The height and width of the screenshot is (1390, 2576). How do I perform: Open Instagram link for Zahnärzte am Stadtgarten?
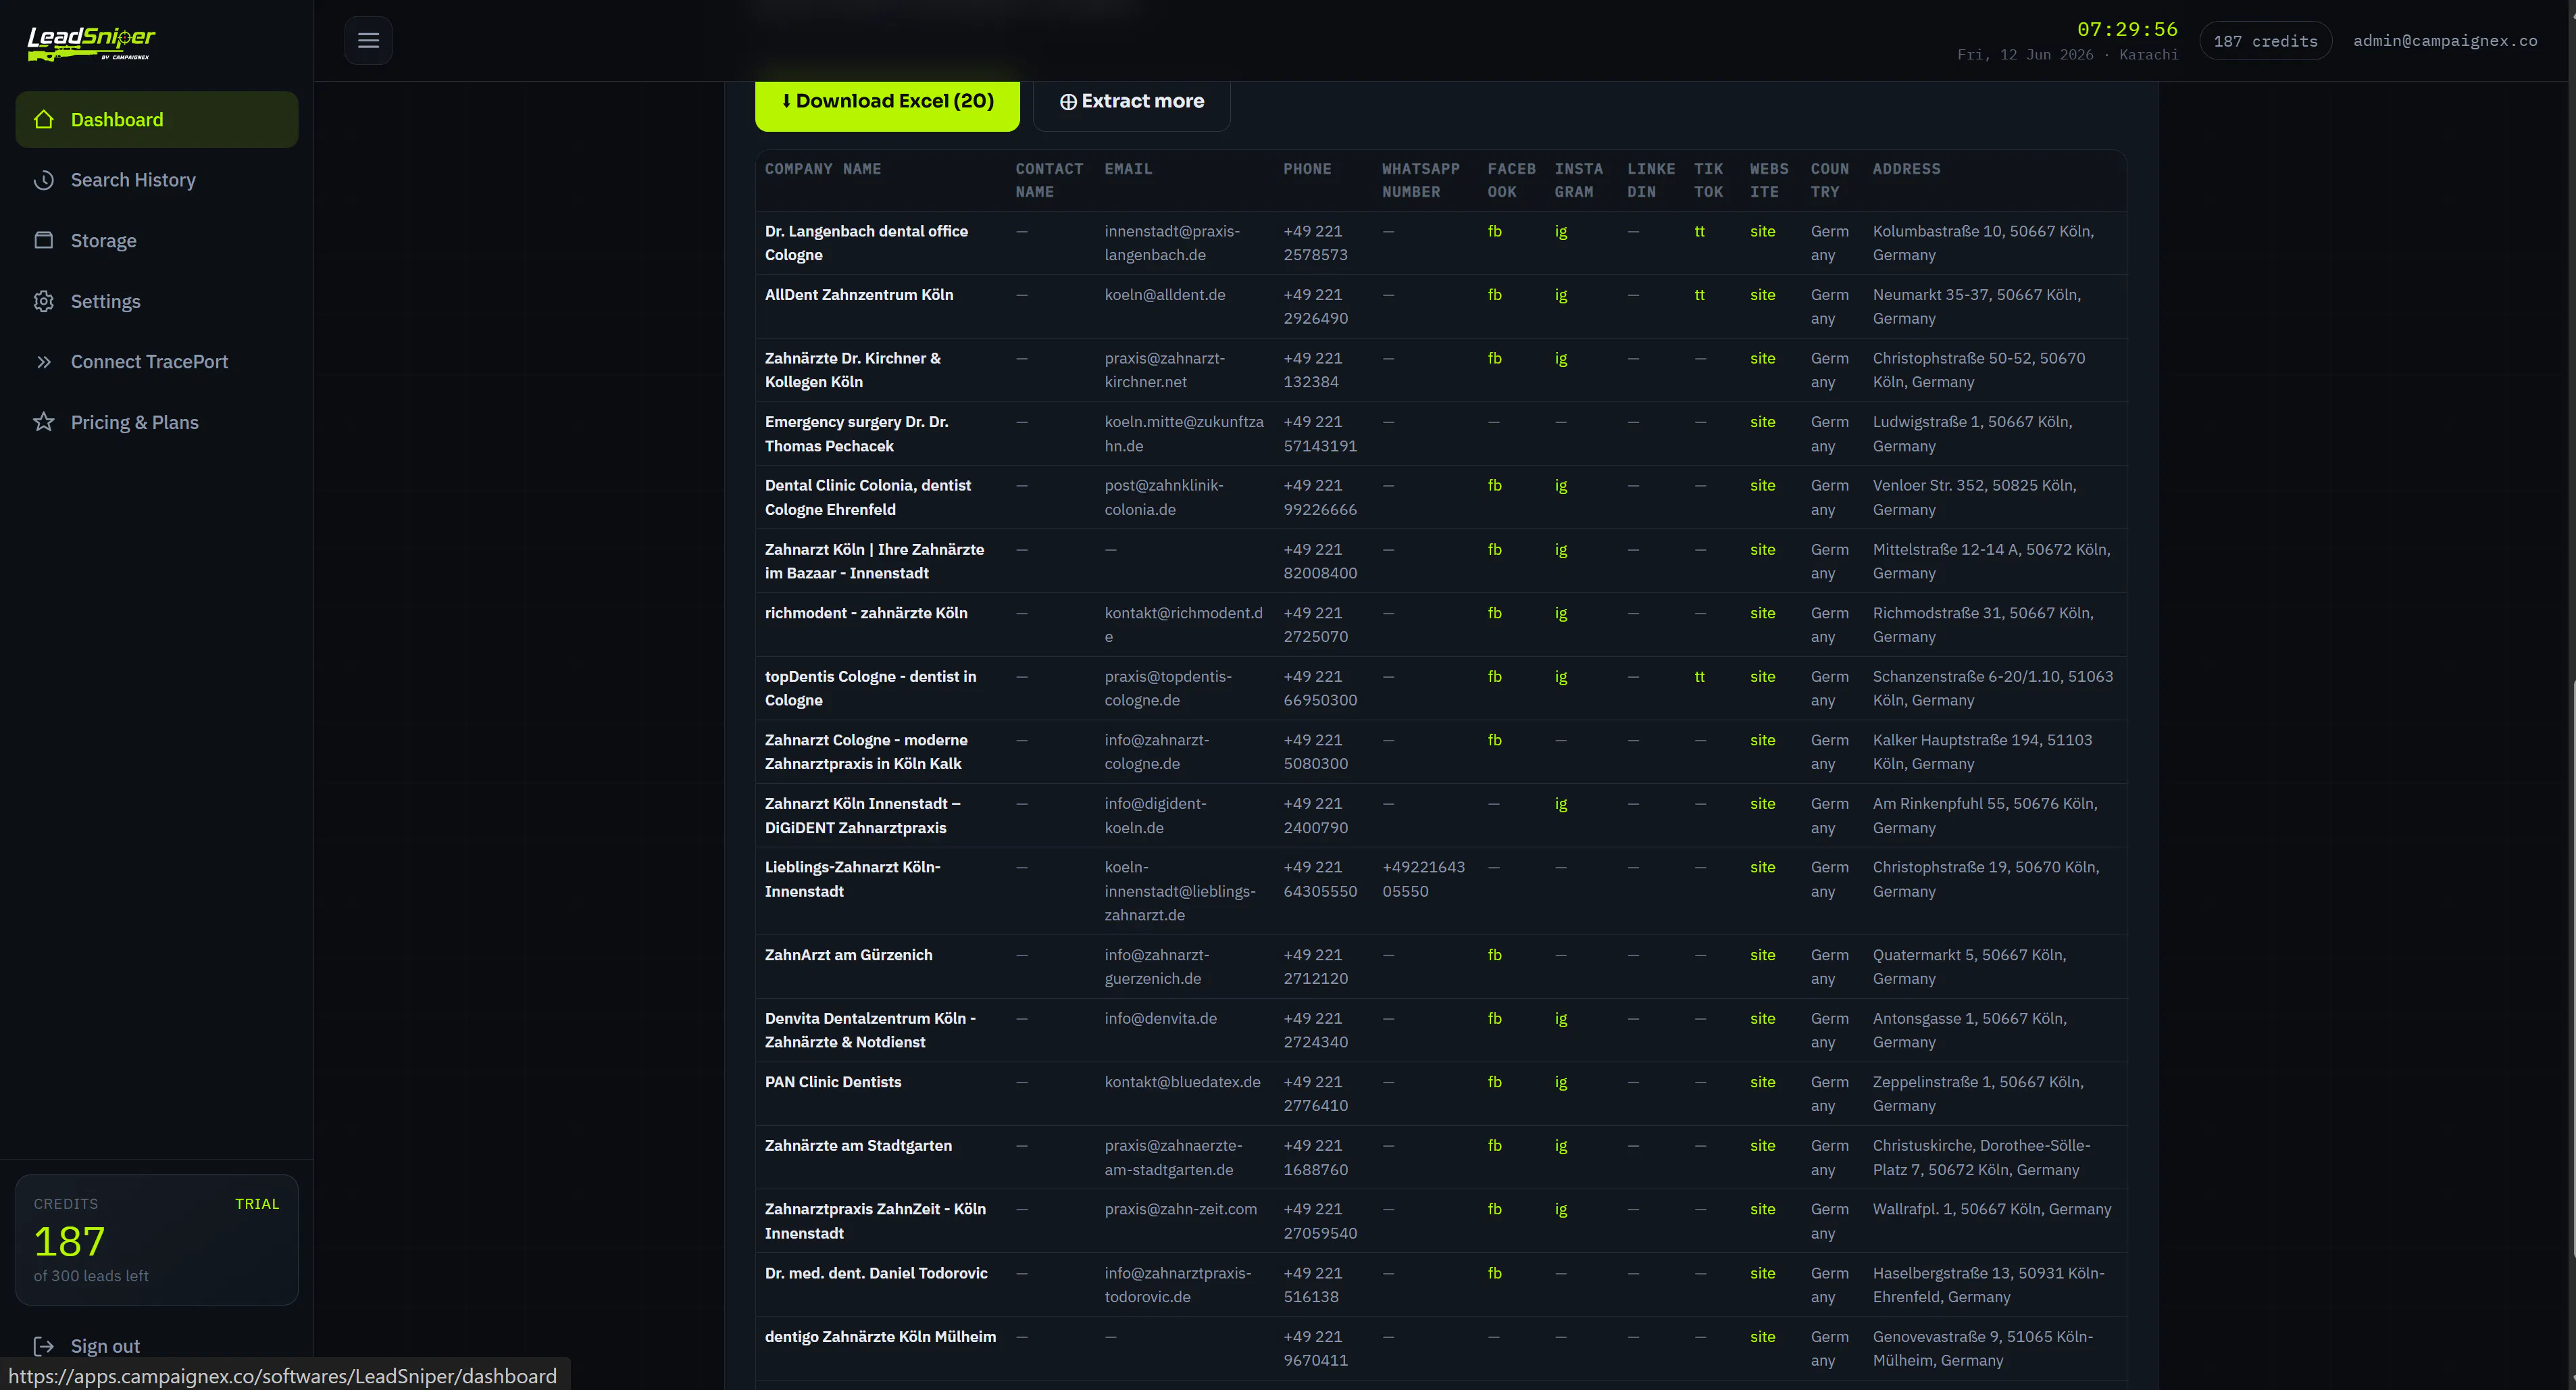(1561, 1146)
